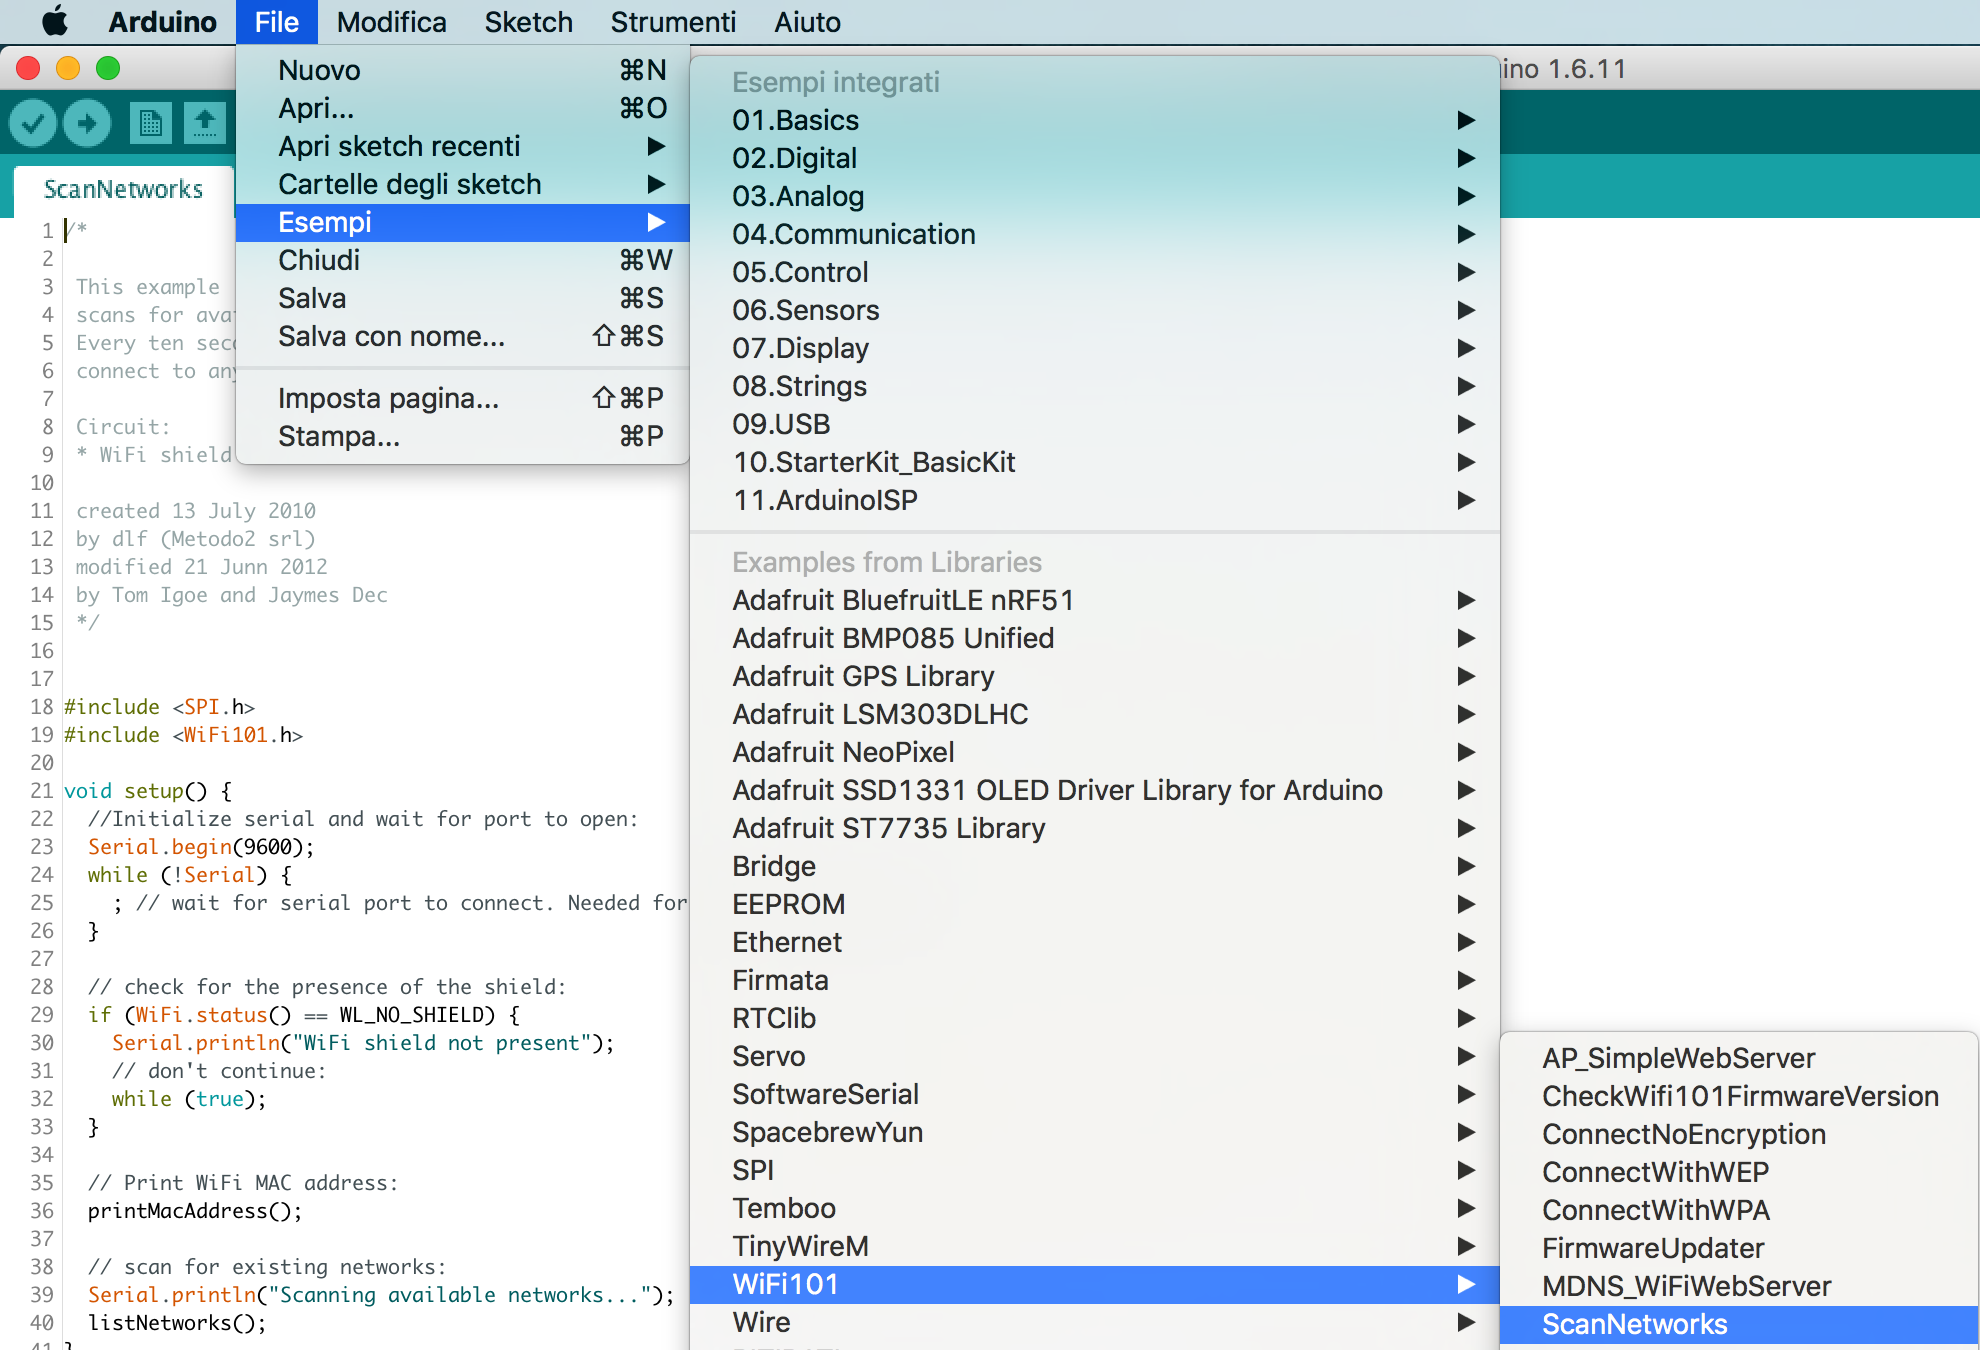Click the Verify checkmark toolbar icon
This screenshot has height=1350, width=1980.
(x=33, y=123)
